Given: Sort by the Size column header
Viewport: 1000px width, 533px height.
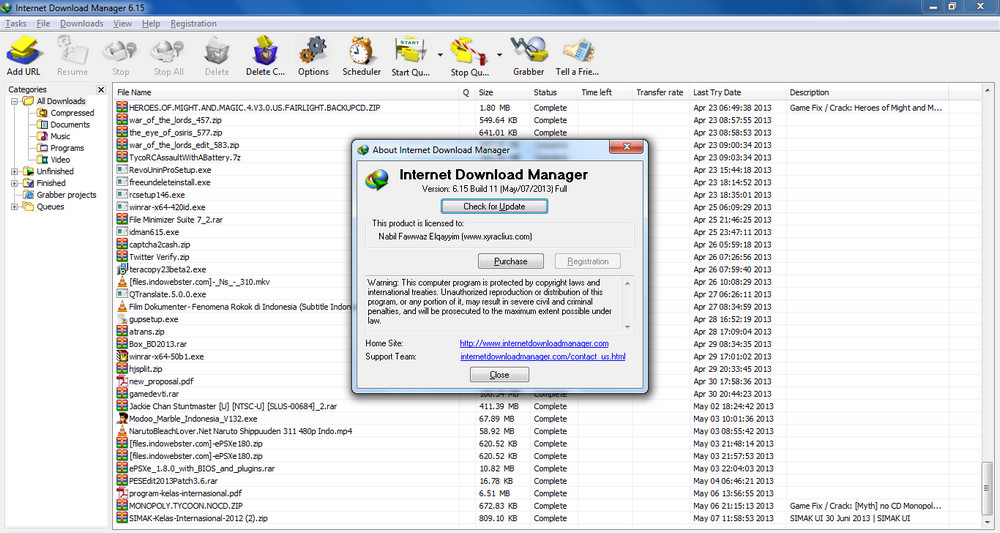Looking at the screenshot, I should 503,92.
